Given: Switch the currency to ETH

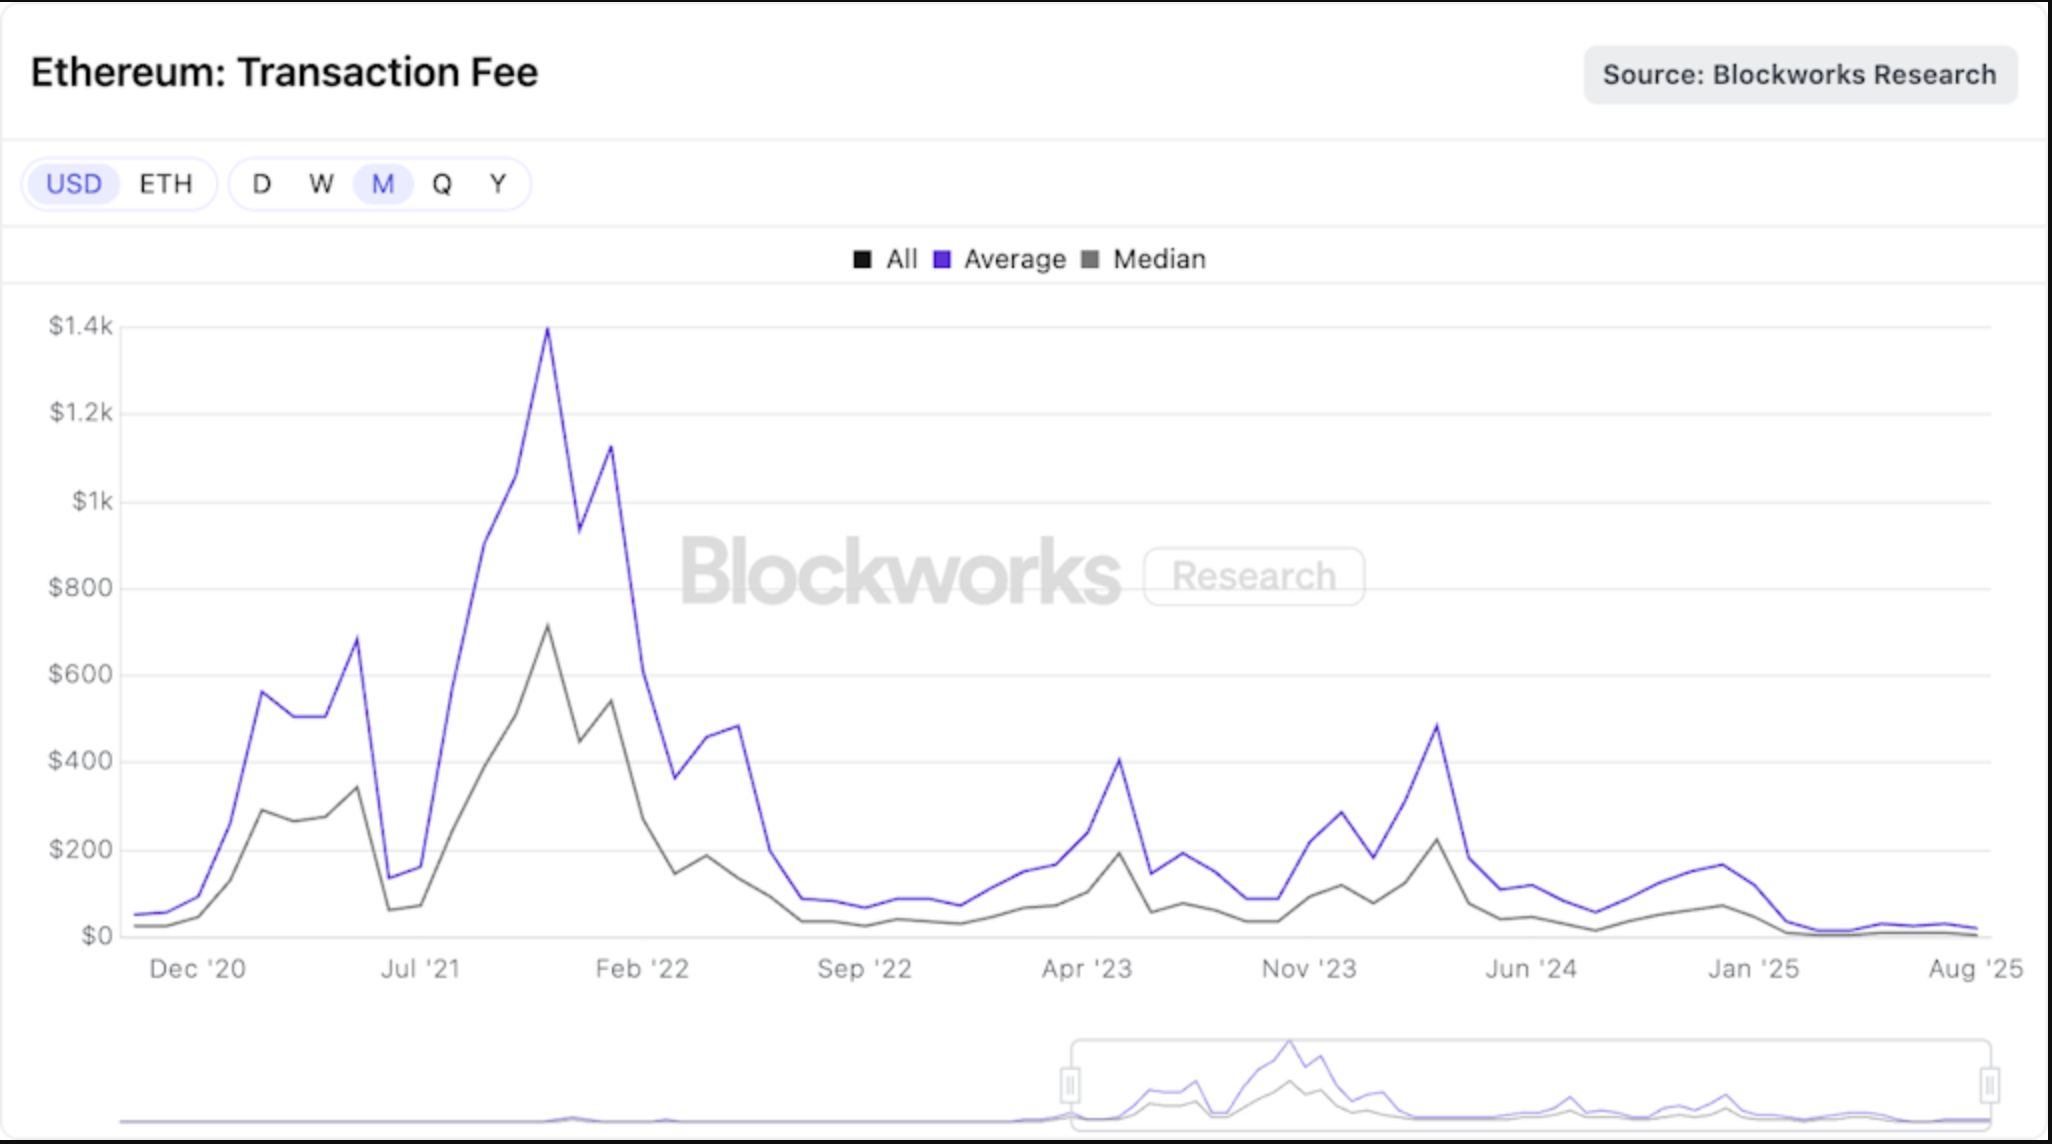Looking at the screenshot, I should (x=167, y=183).
